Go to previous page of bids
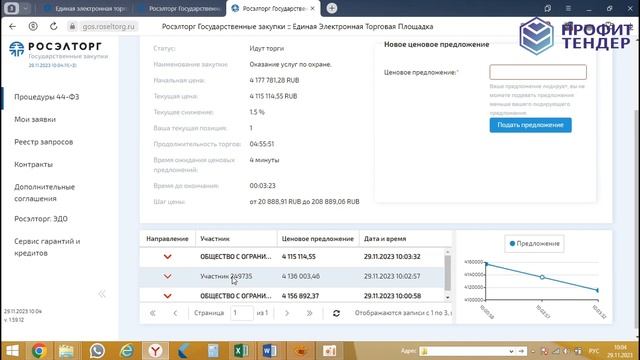The width and height of the screenshot is (640, 360). pos(175,313)
